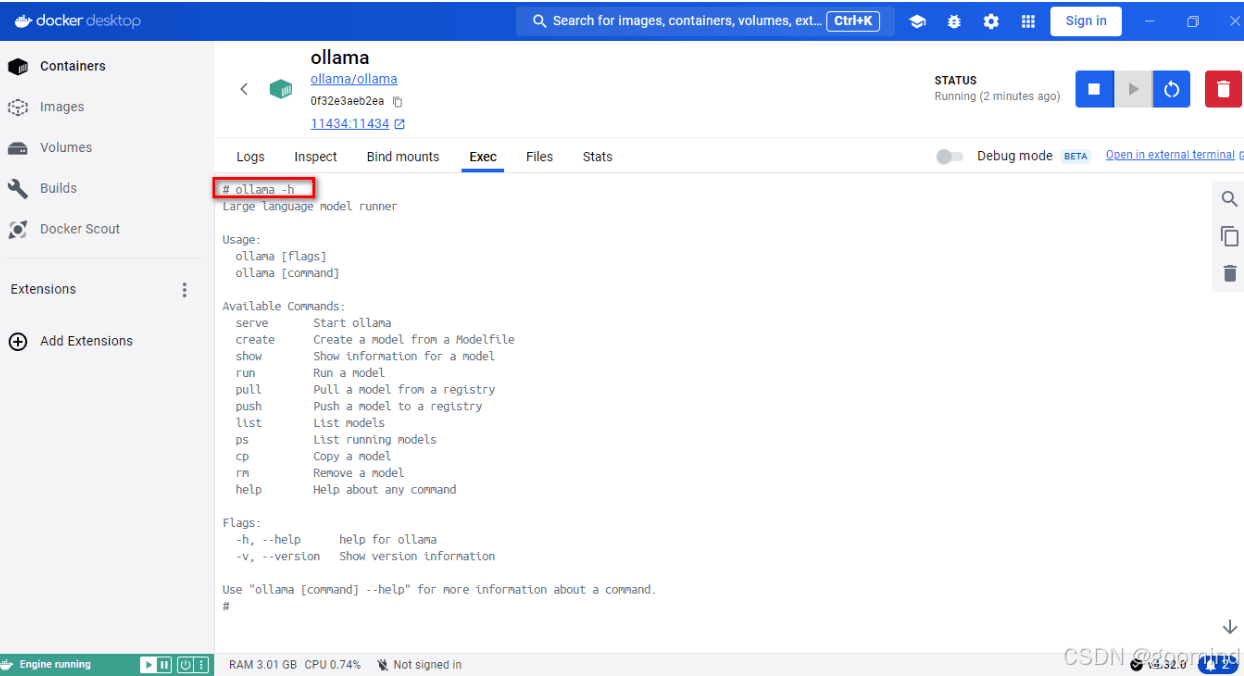Restart the ollama container
1244x676 pixels.
click(1171, 89)
